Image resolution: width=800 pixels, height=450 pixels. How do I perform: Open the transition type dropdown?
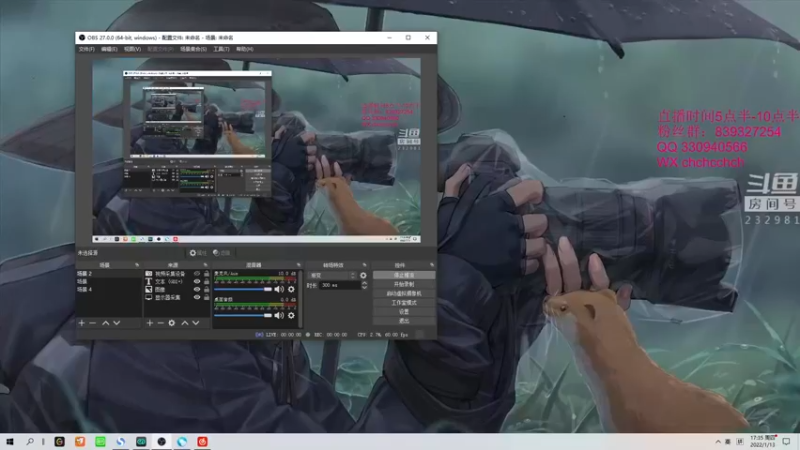pyautogui.click(x=332, y=276)
